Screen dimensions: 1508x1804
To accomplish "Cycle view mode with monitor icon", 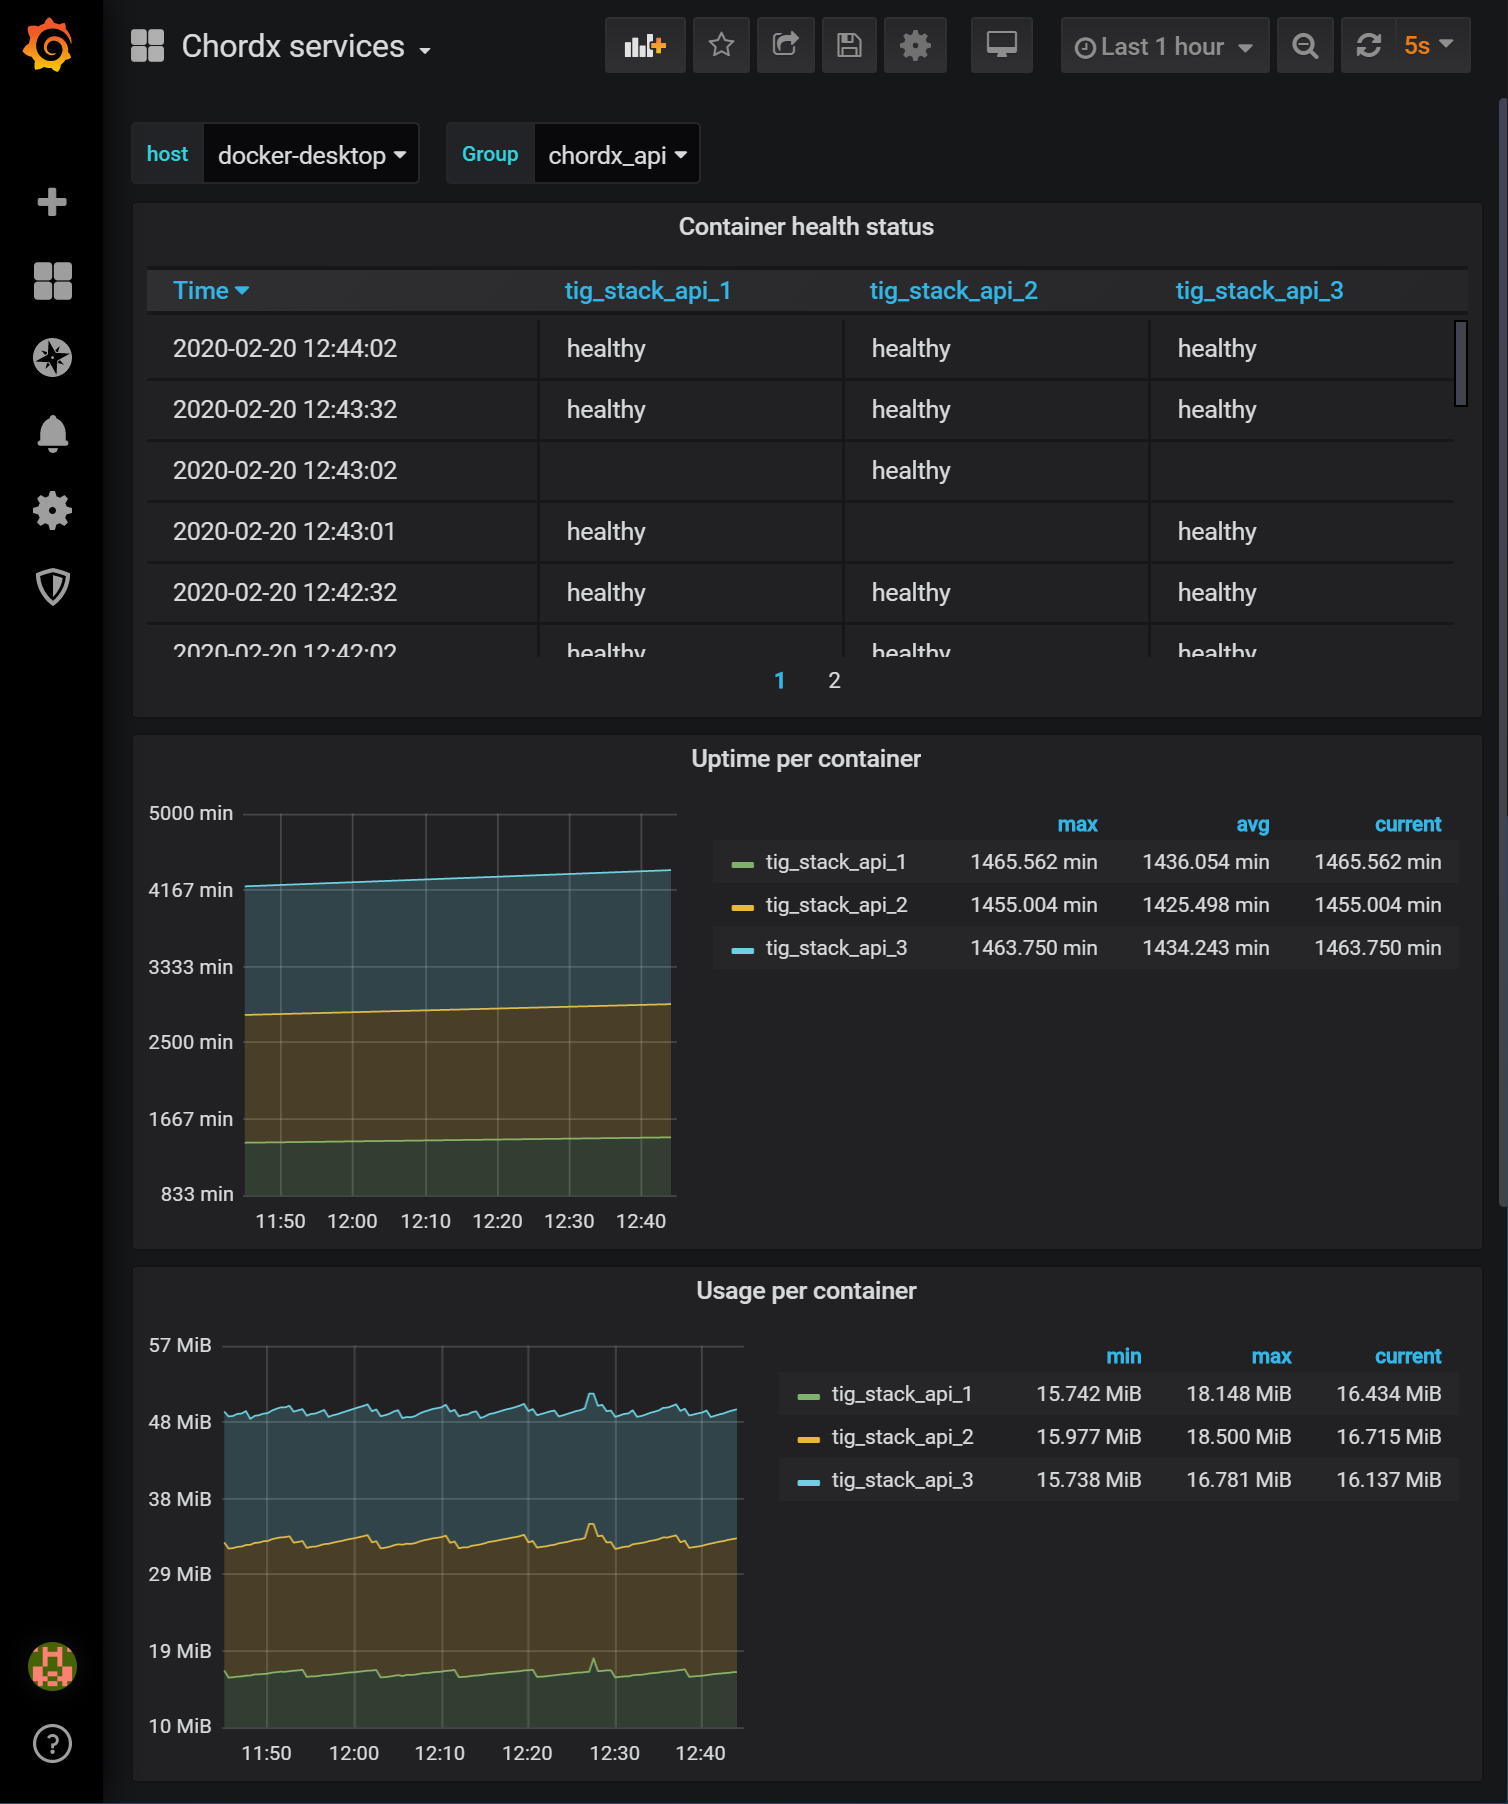I will pyautogui.click(x=1001, y=45).
